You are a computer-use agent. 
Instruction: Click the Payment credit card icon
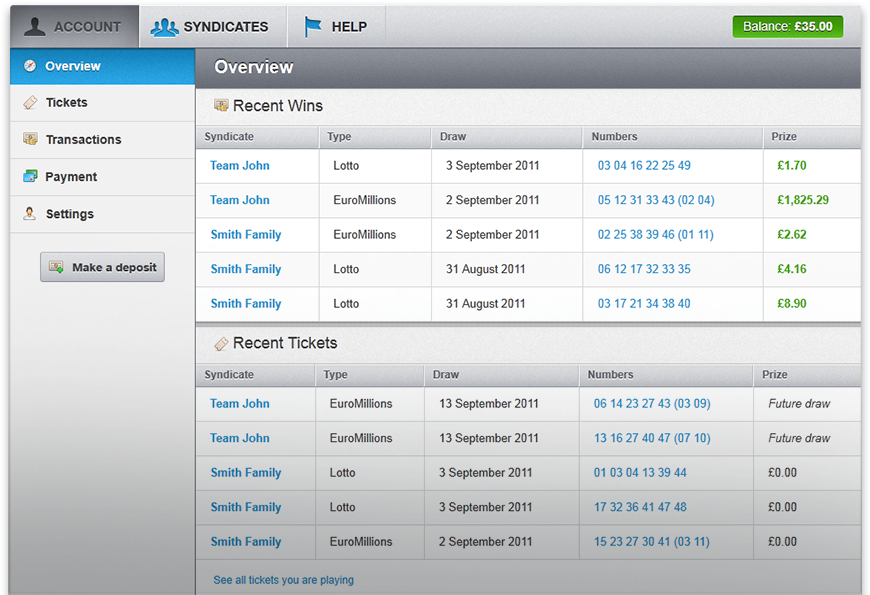[x=30, y=177]
